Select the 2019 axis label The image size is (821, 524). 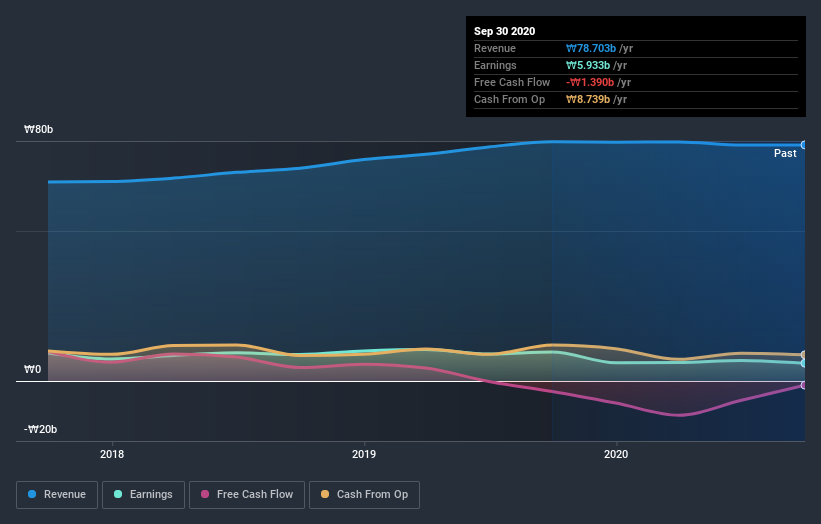(x=364, y=454)
